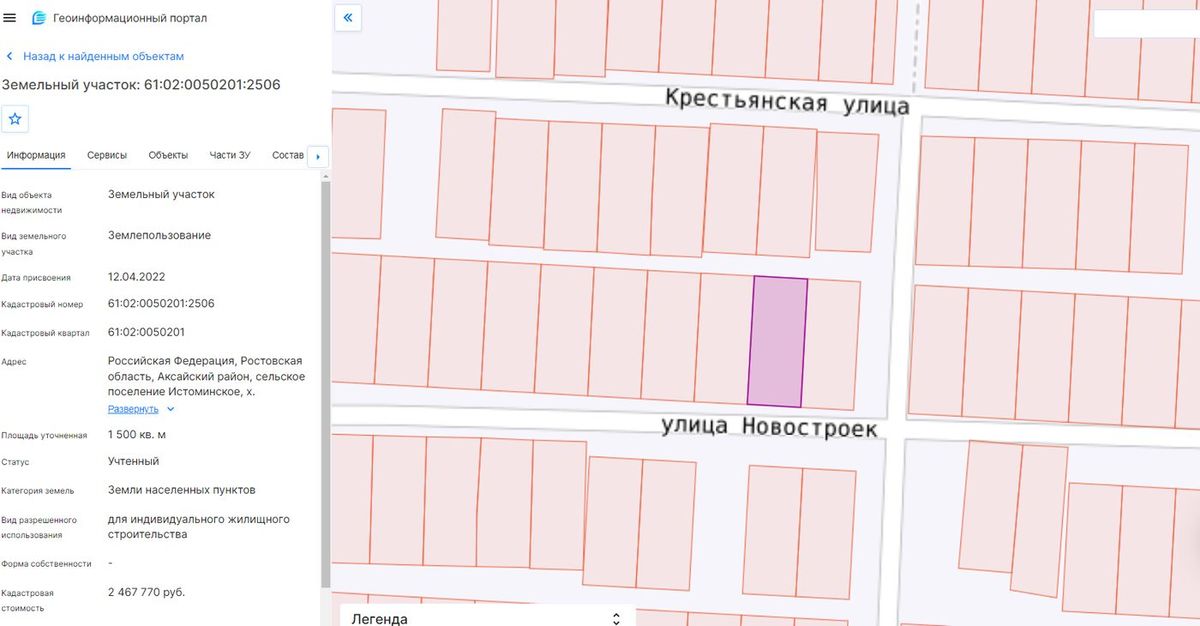1200x626 pixels.
Task: Select the Состав tab
Action: point(288,155)
